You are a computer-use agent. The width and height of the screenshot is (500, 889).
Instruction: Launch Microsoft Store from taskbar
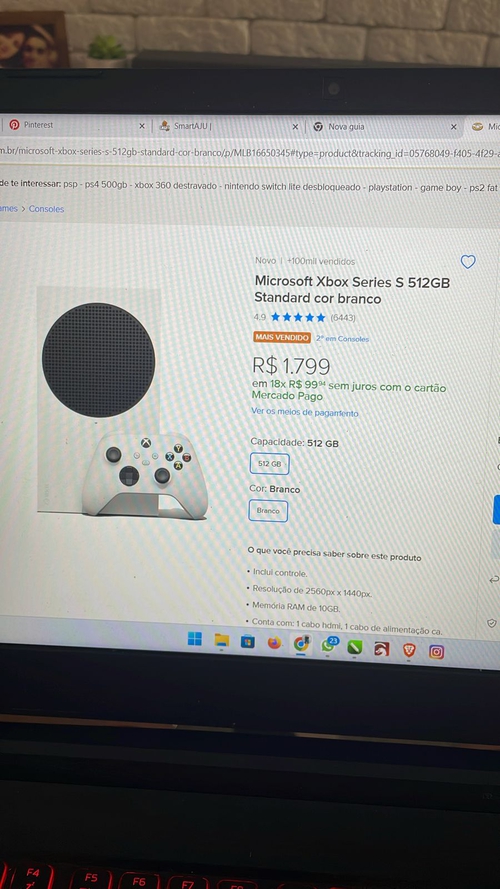248,642
